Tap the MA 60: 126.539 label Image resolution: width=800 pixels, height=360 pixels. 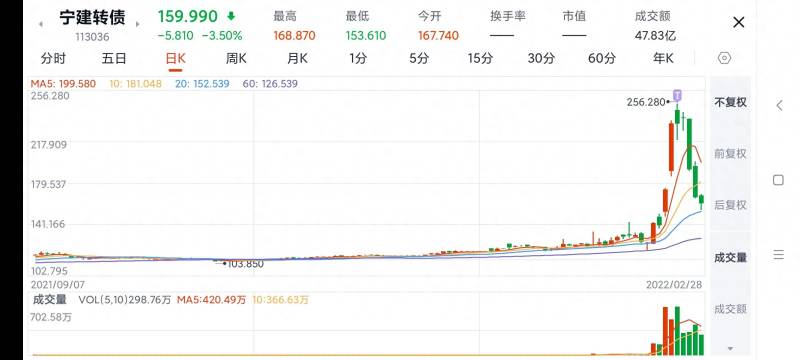pyautogui.click(x=270, y=84)
